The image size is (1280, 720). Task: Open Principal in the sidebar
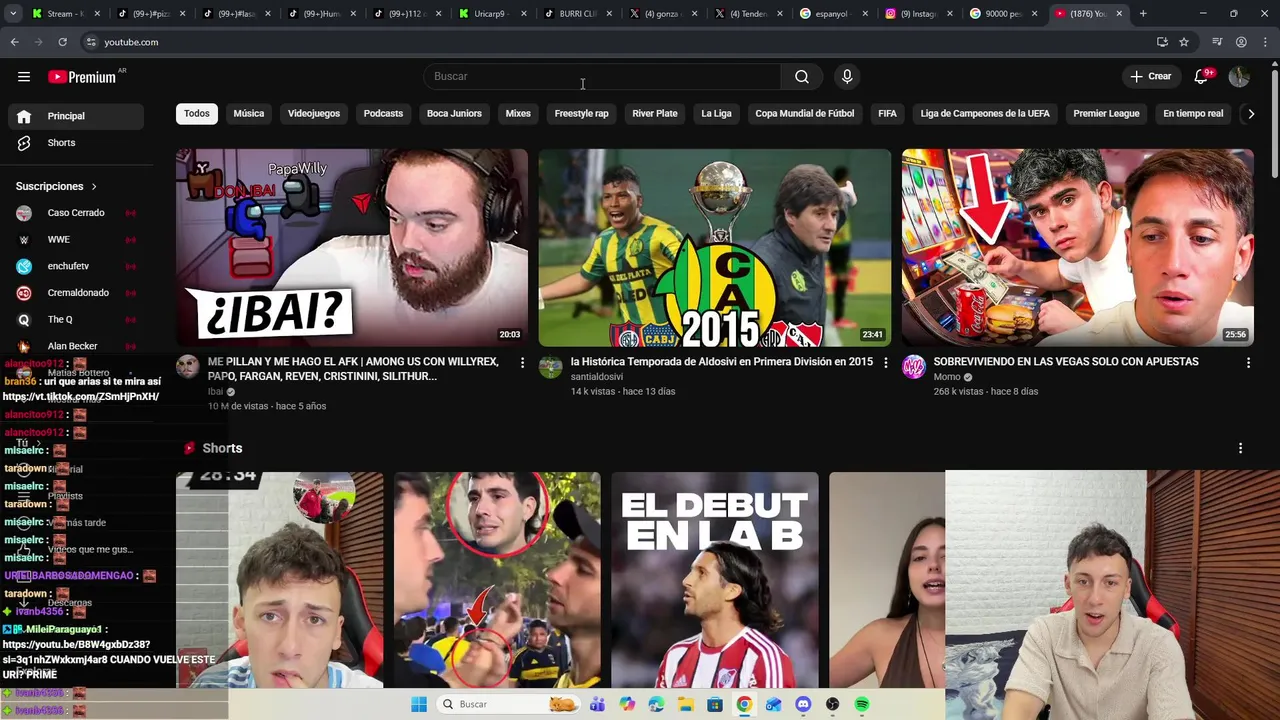76,116
